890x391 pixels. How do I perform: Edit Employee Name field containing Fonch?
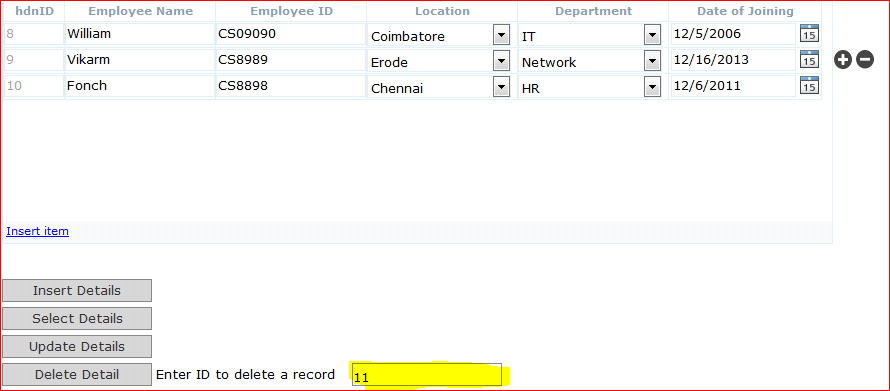pyautogui.click(x=140, y=86)
